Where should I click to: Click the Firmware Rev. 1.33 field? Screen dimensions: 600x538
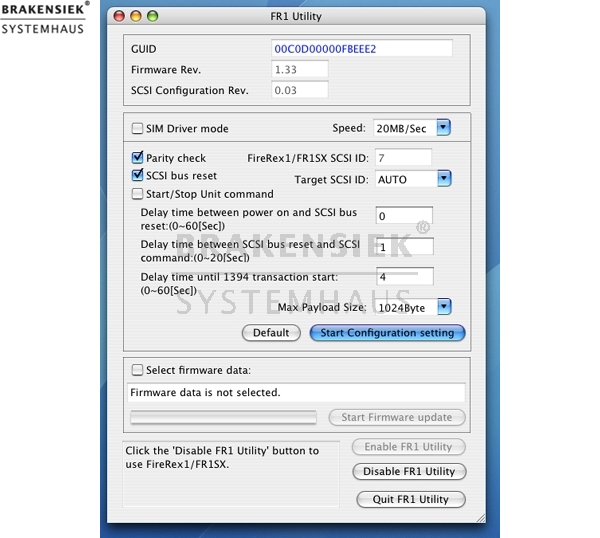pos(300,69)
